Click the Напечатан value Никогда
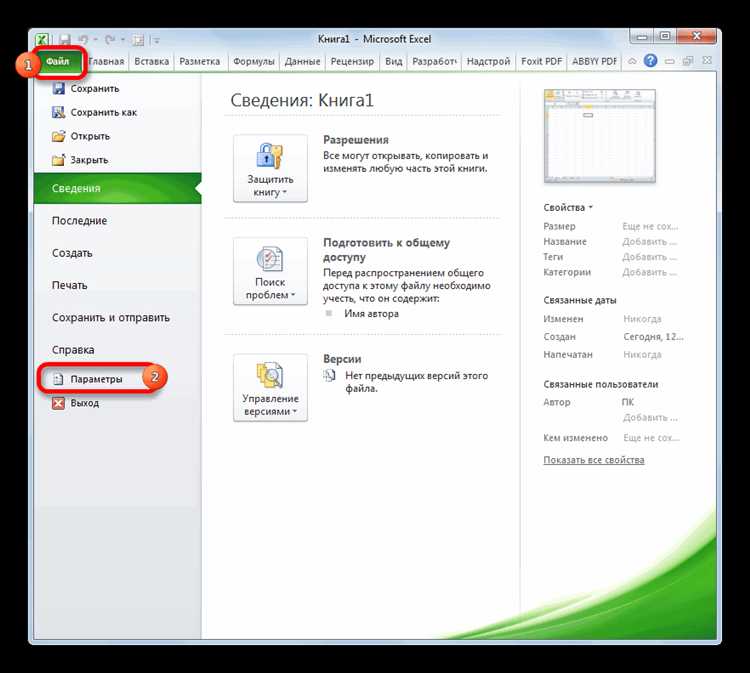This screenshot has height=673, width=750. [642, 354]
